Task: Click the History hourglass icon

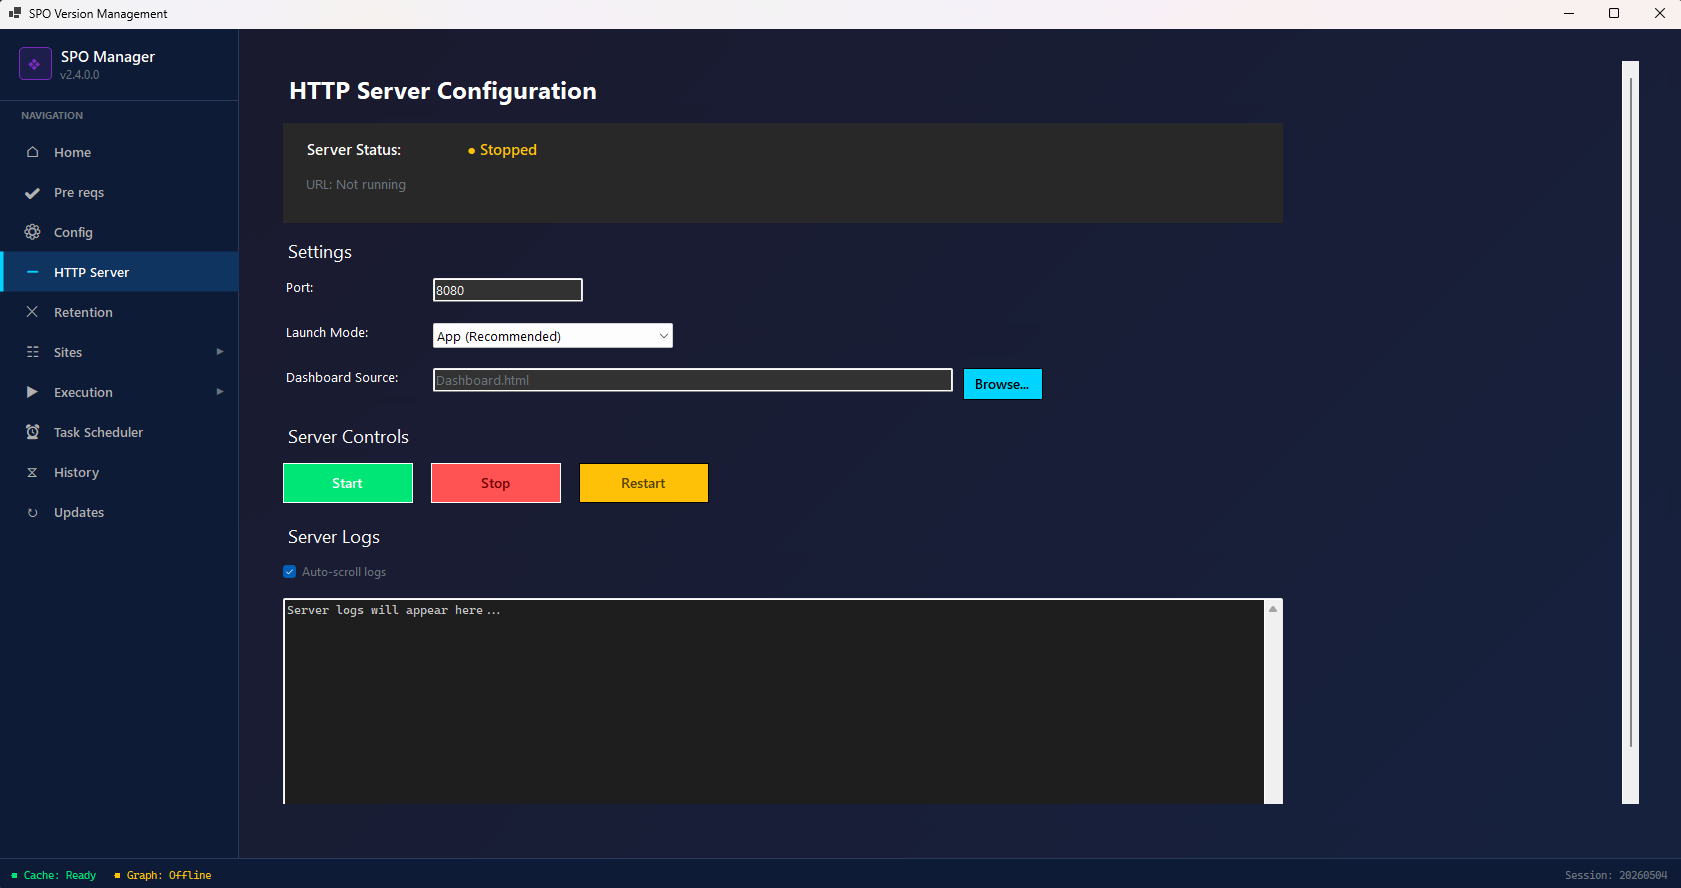Action: click(33, 472)
